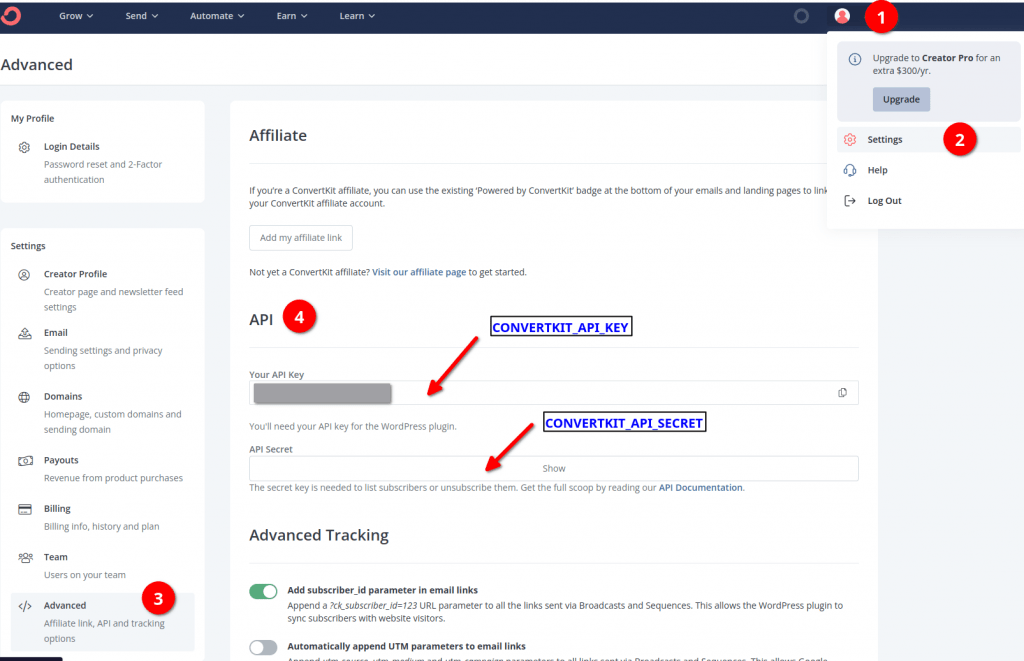Expand the Learn dropdown menu
The width and height of the screenshot is (1024, 661).
[x=357, y=16]
